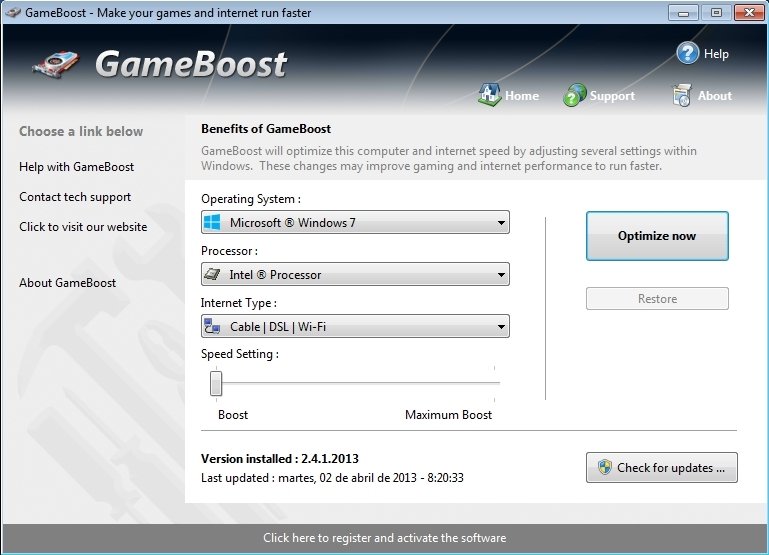Click the title bar application icon
The height and width of the screenshot is (555, 769).
tap(12, 12)
